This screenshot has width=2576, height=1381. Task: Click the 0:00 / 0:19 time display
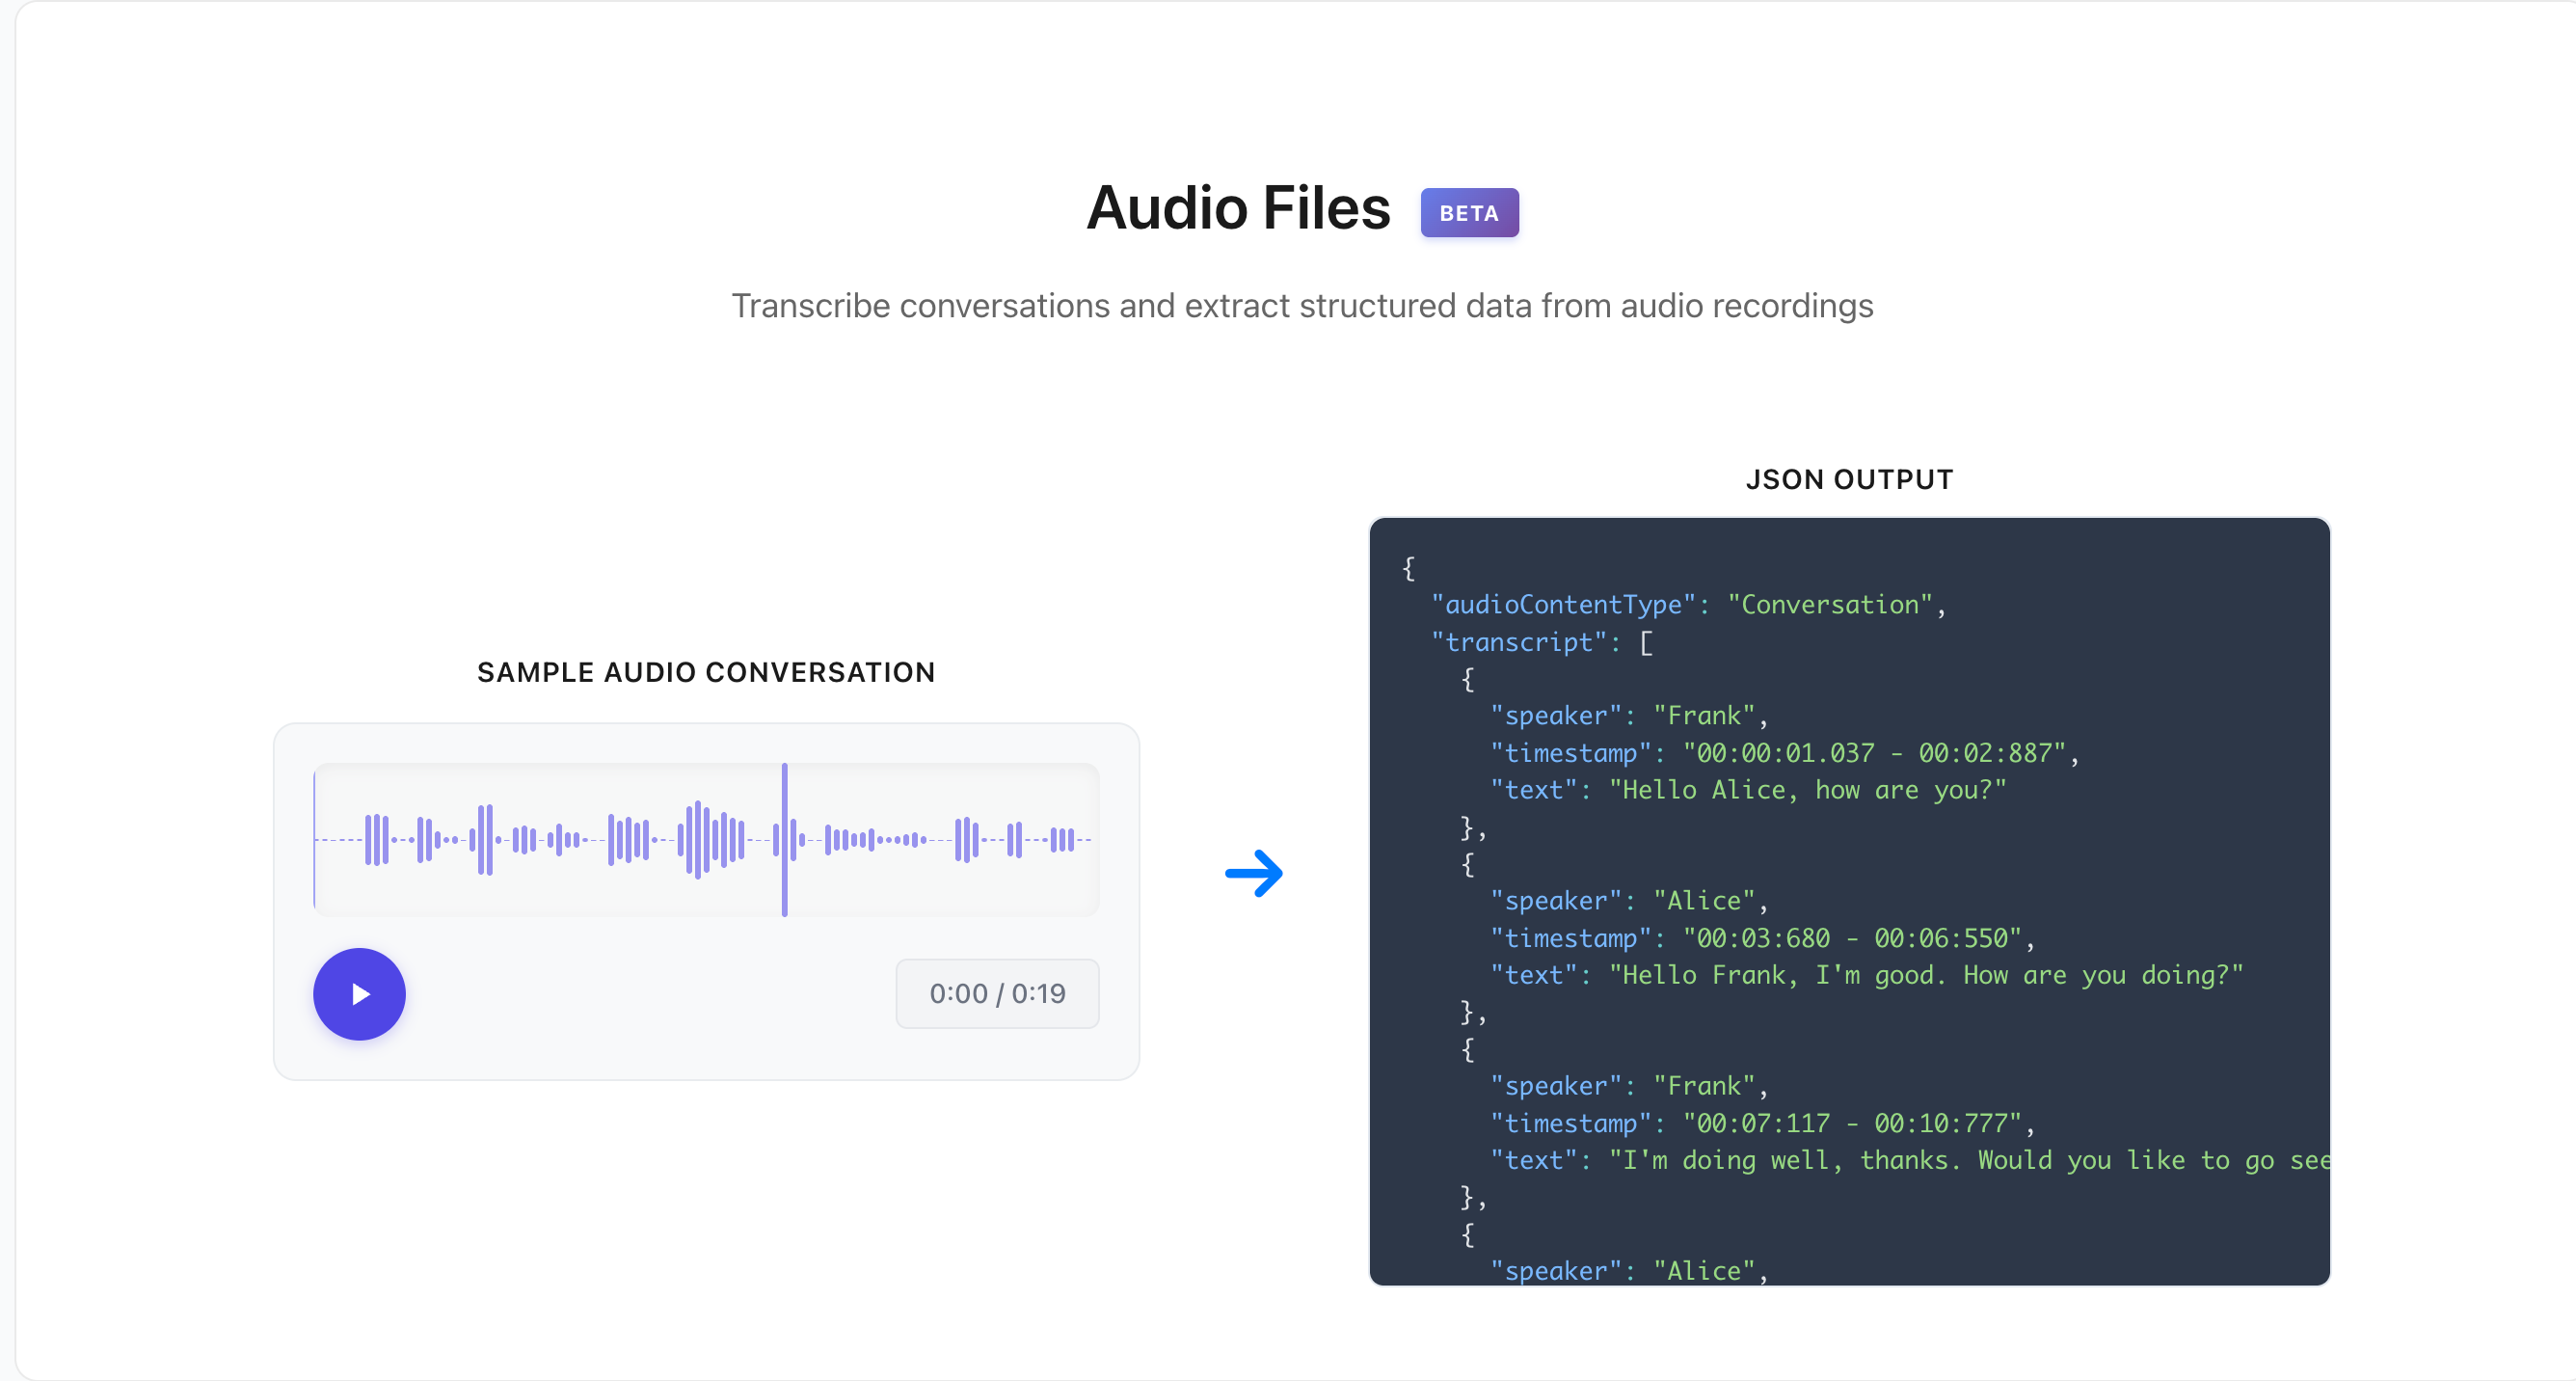click(x=997, y=993)
